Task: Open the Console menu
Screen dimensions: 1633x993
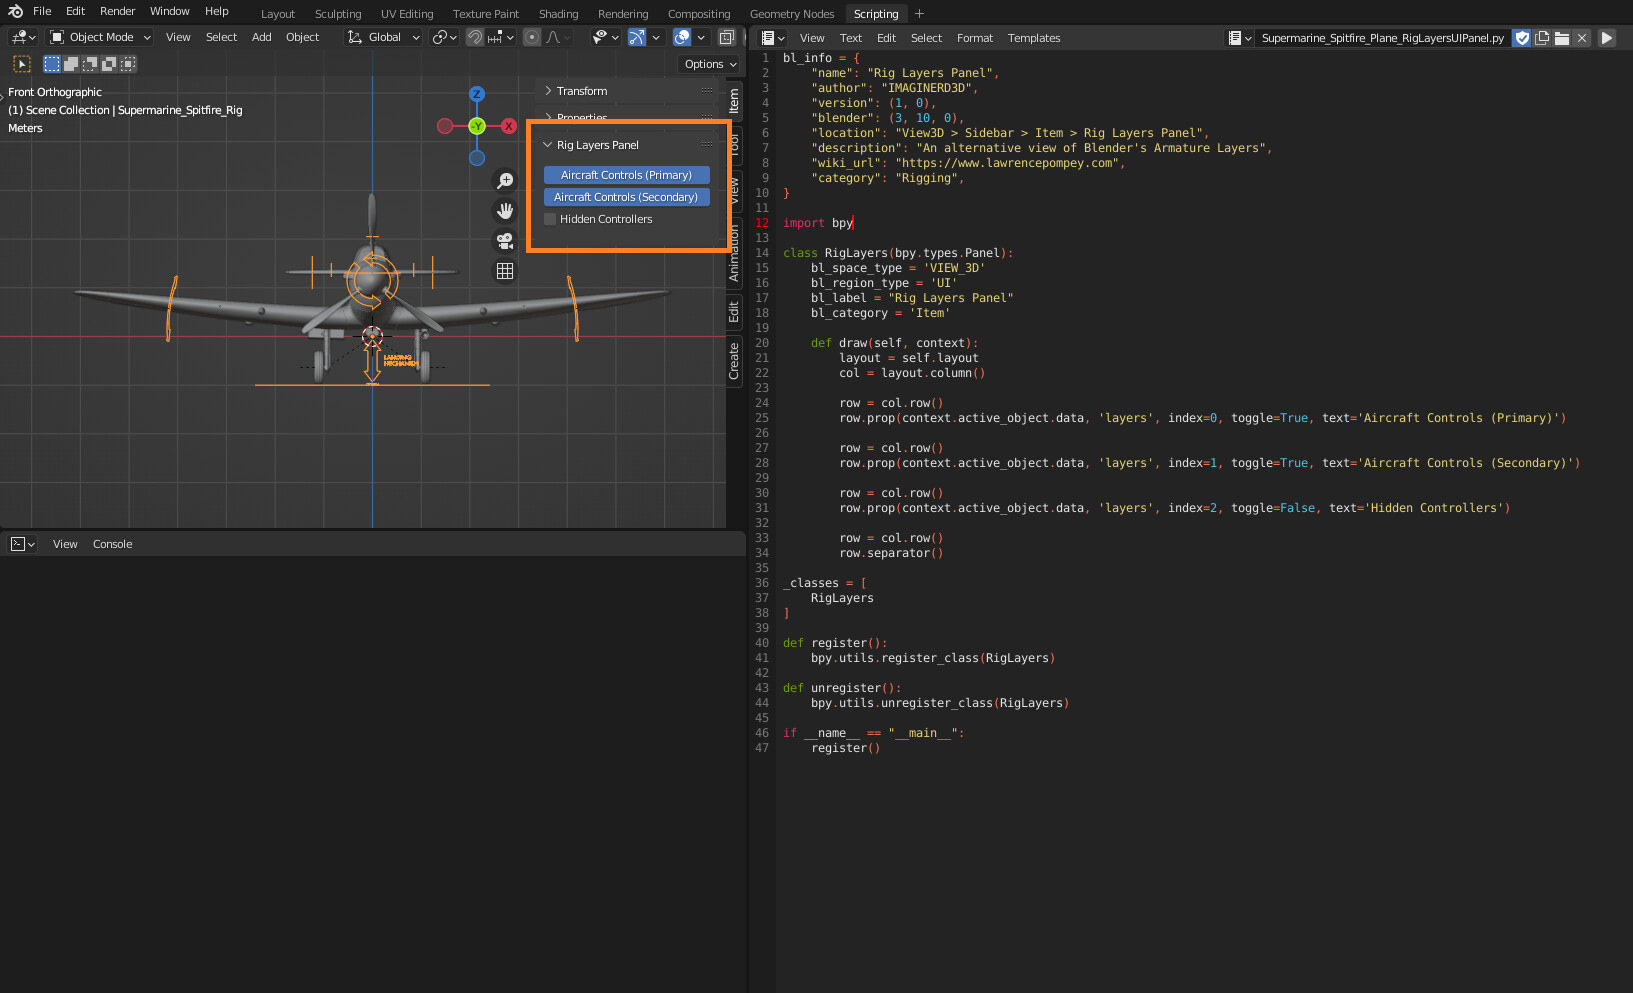Action: click(112, 544)
